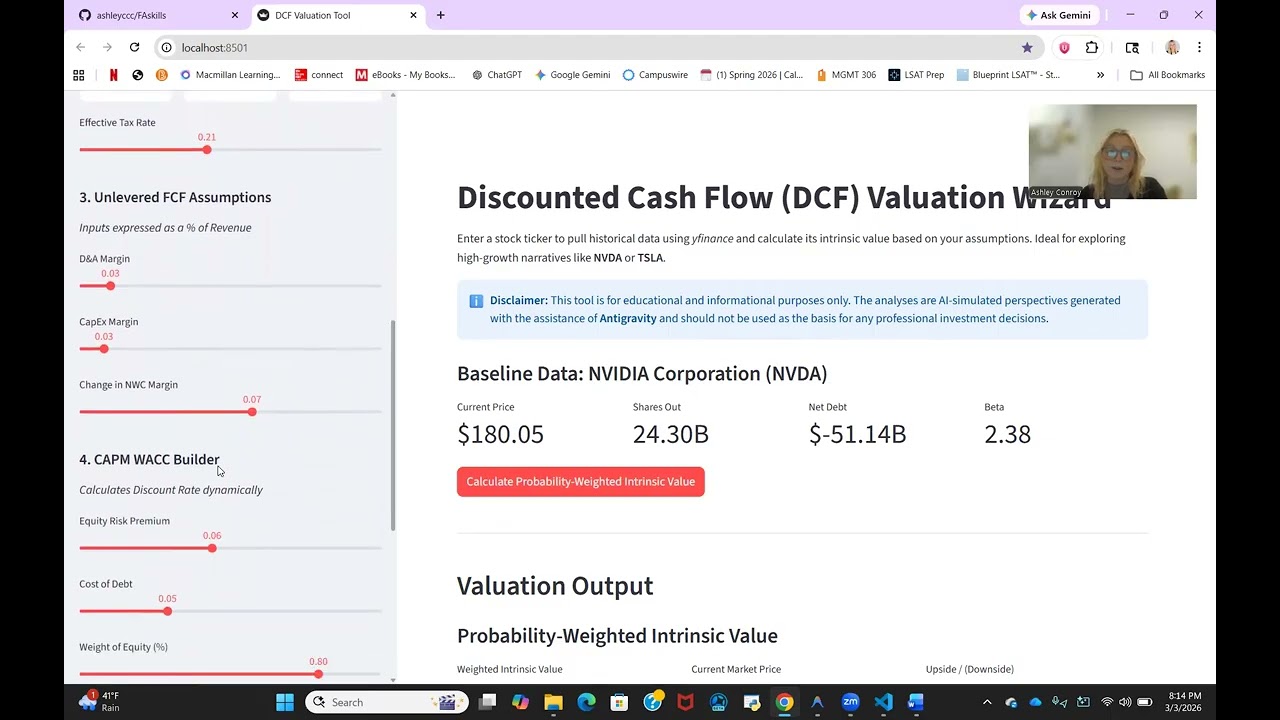Open the browser Extensions puzzle icon

[1092, 47]
